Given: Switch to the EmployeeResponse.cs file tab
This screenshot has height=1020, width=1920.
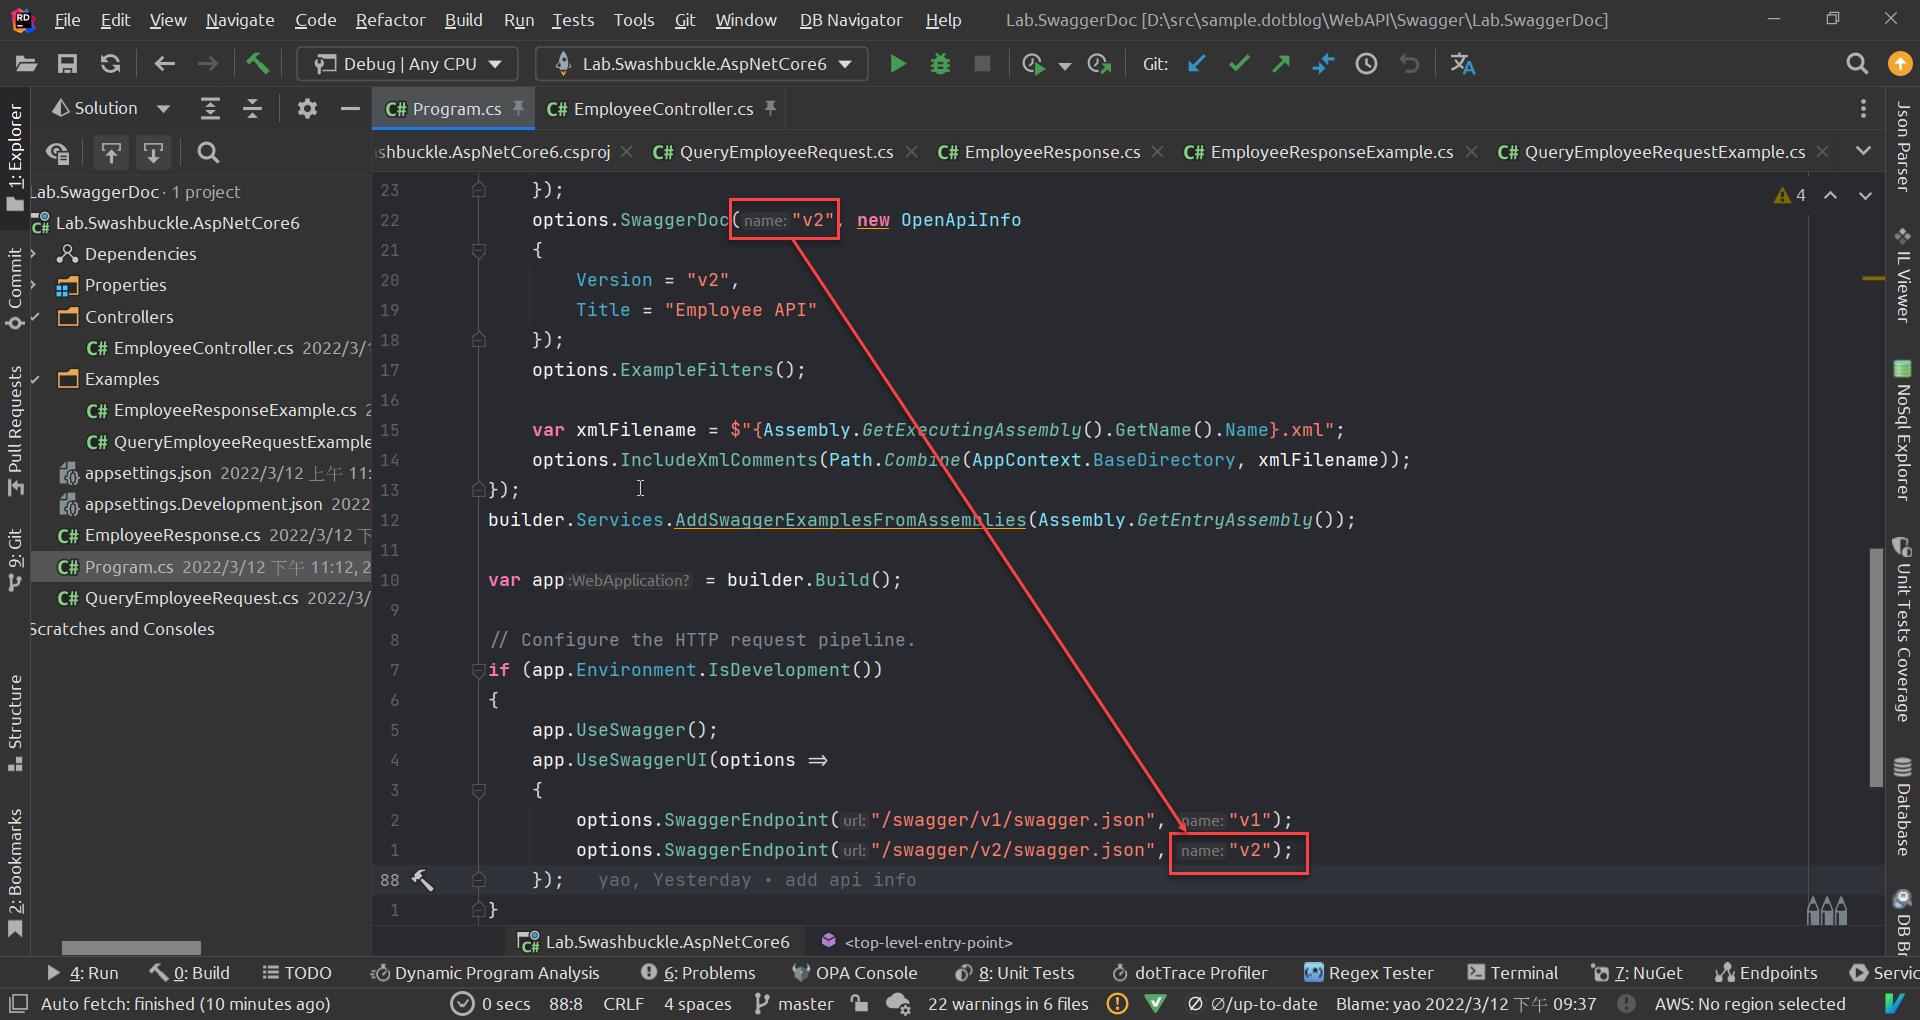Looking at the screenshot, I should coord(1038,152).
